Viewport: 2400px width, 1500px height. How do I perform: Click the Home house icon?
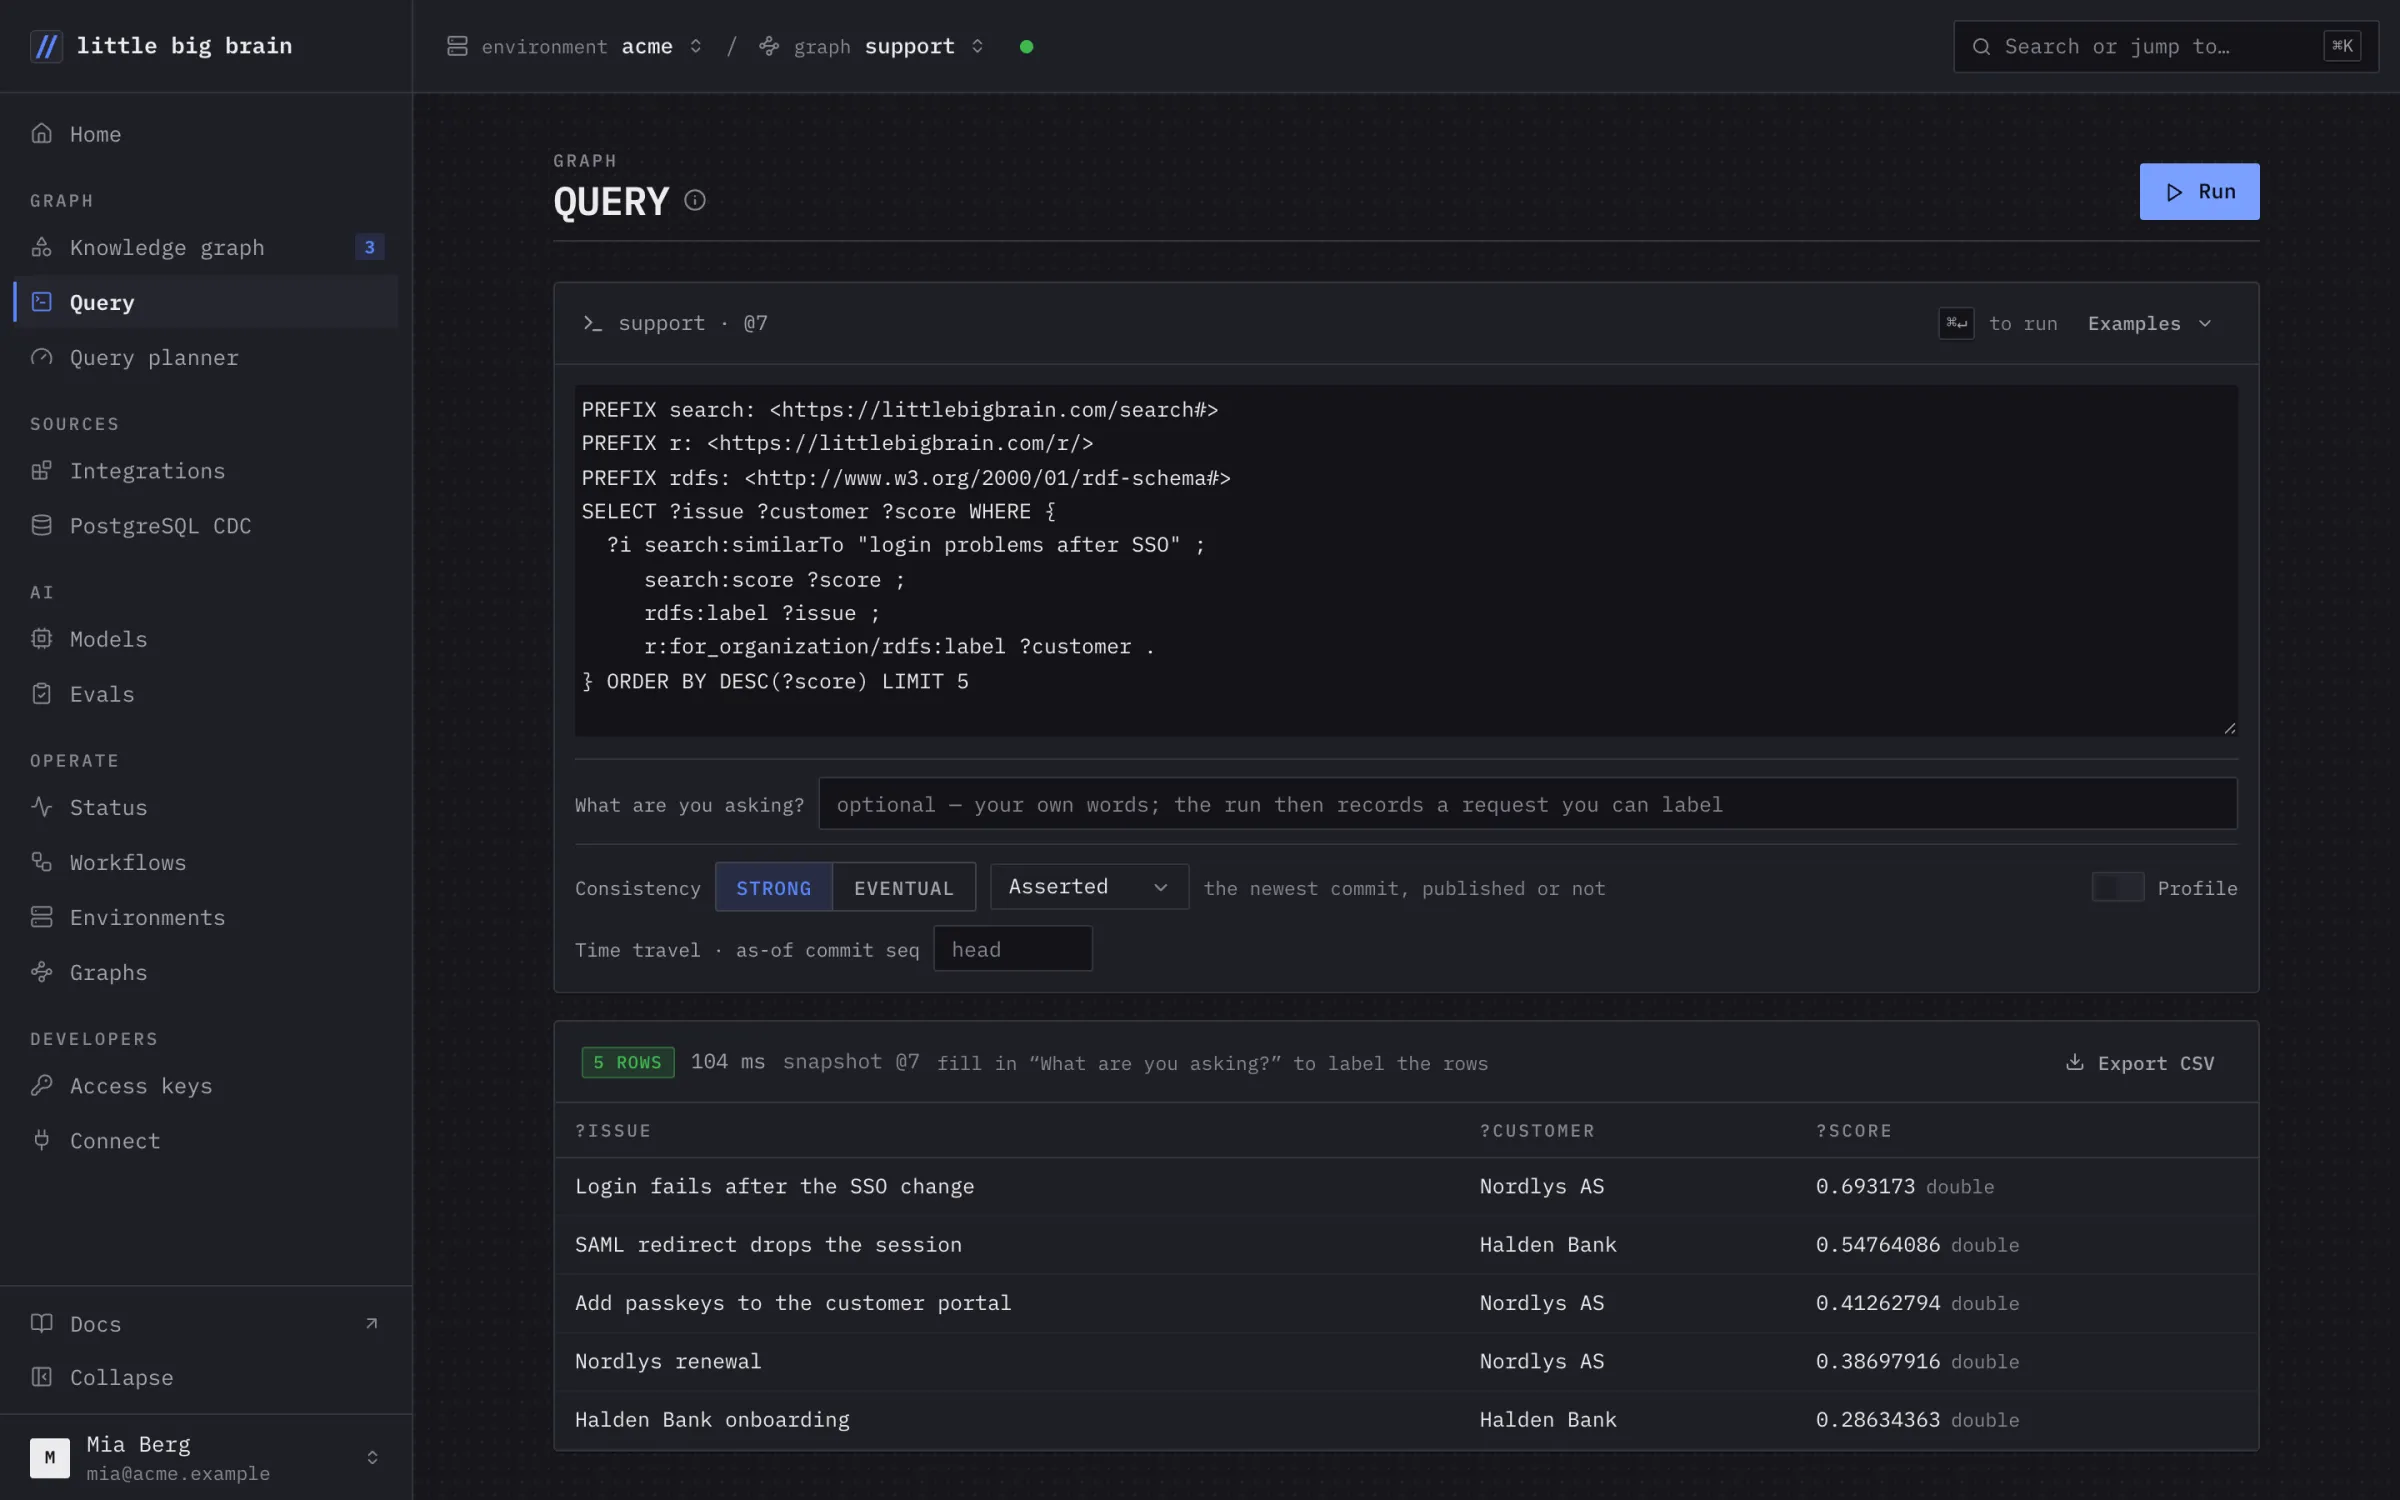point(41,133)
